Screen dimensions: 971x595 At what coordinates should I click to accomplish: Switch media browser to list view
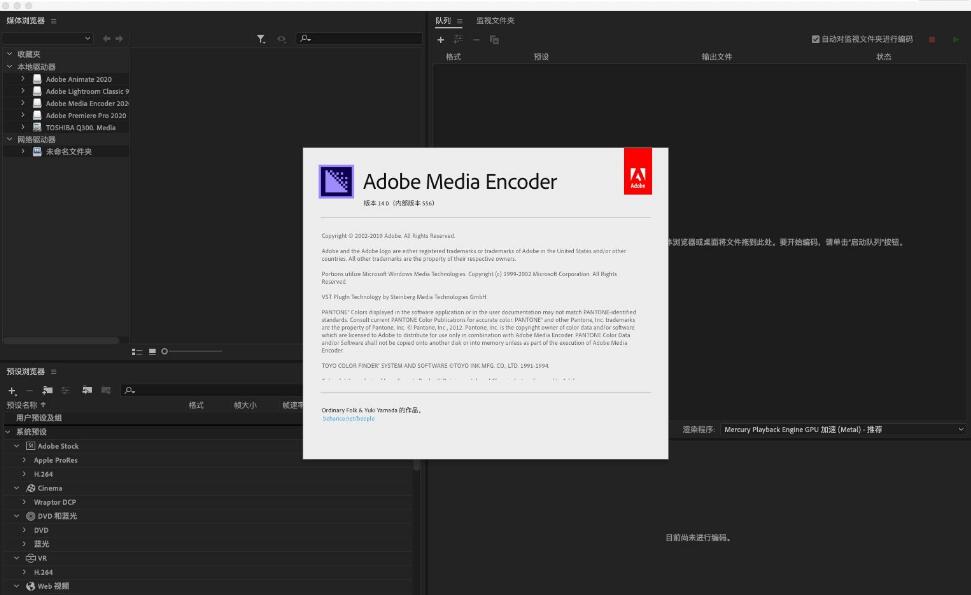[137, 350]
